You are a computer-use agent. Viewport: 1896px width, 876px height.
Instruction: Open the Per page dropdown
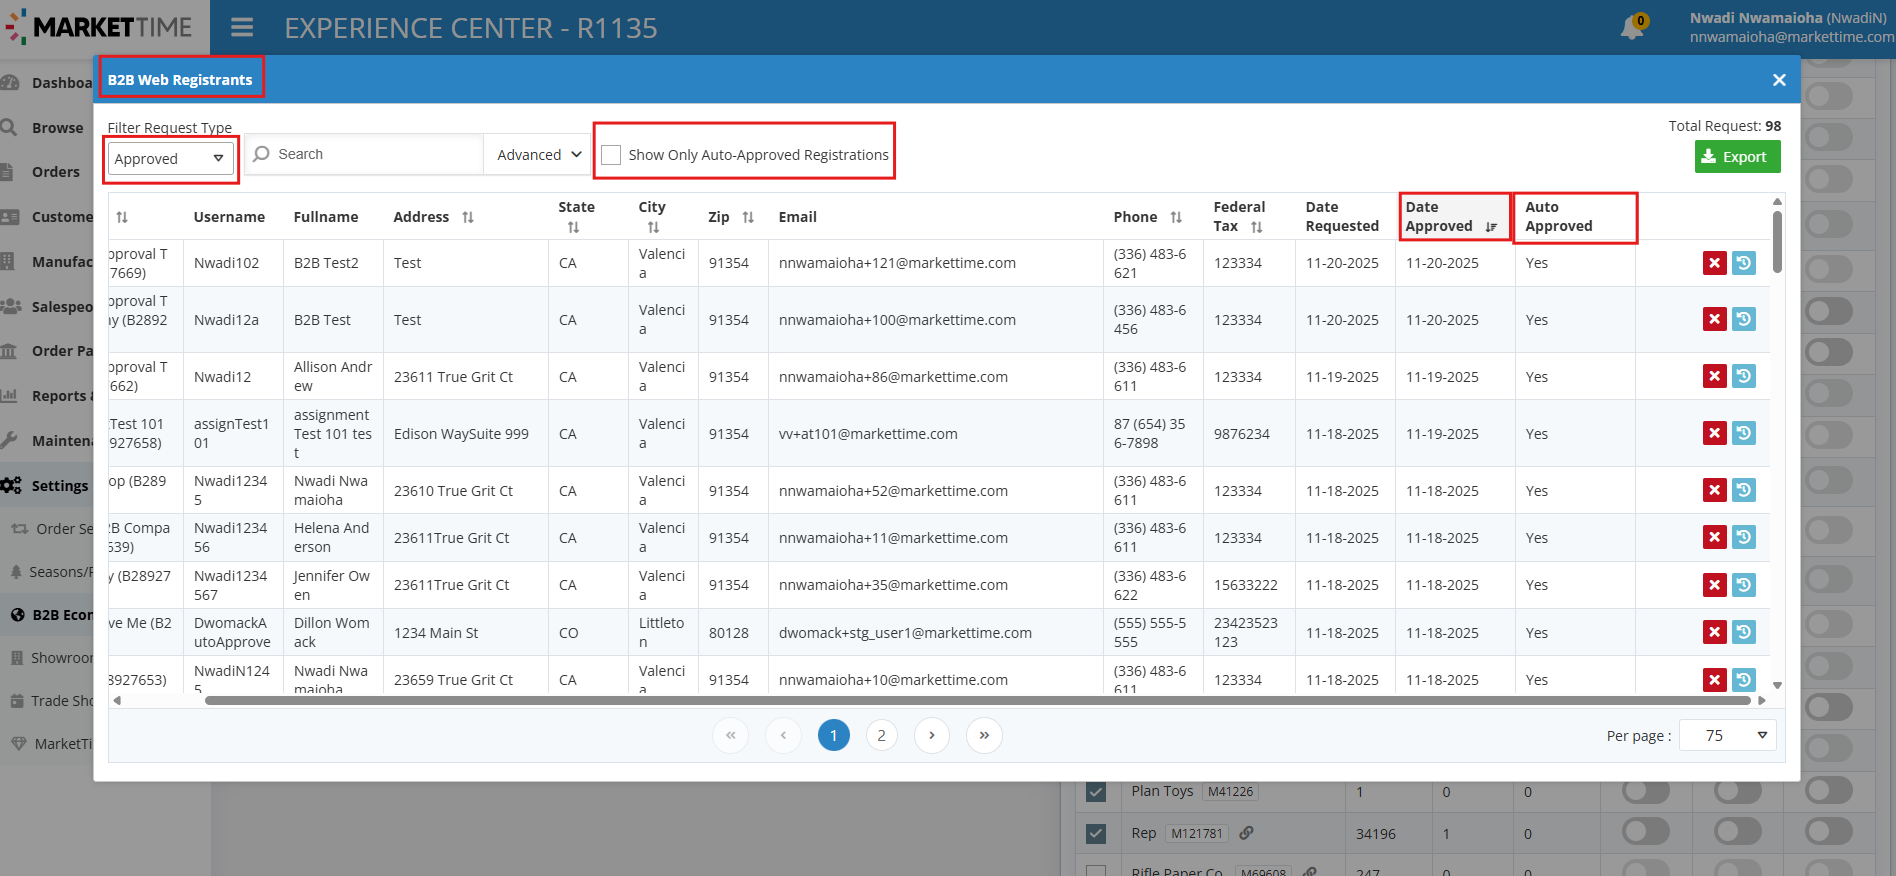pyautogui.click(x=1727, y=736)
